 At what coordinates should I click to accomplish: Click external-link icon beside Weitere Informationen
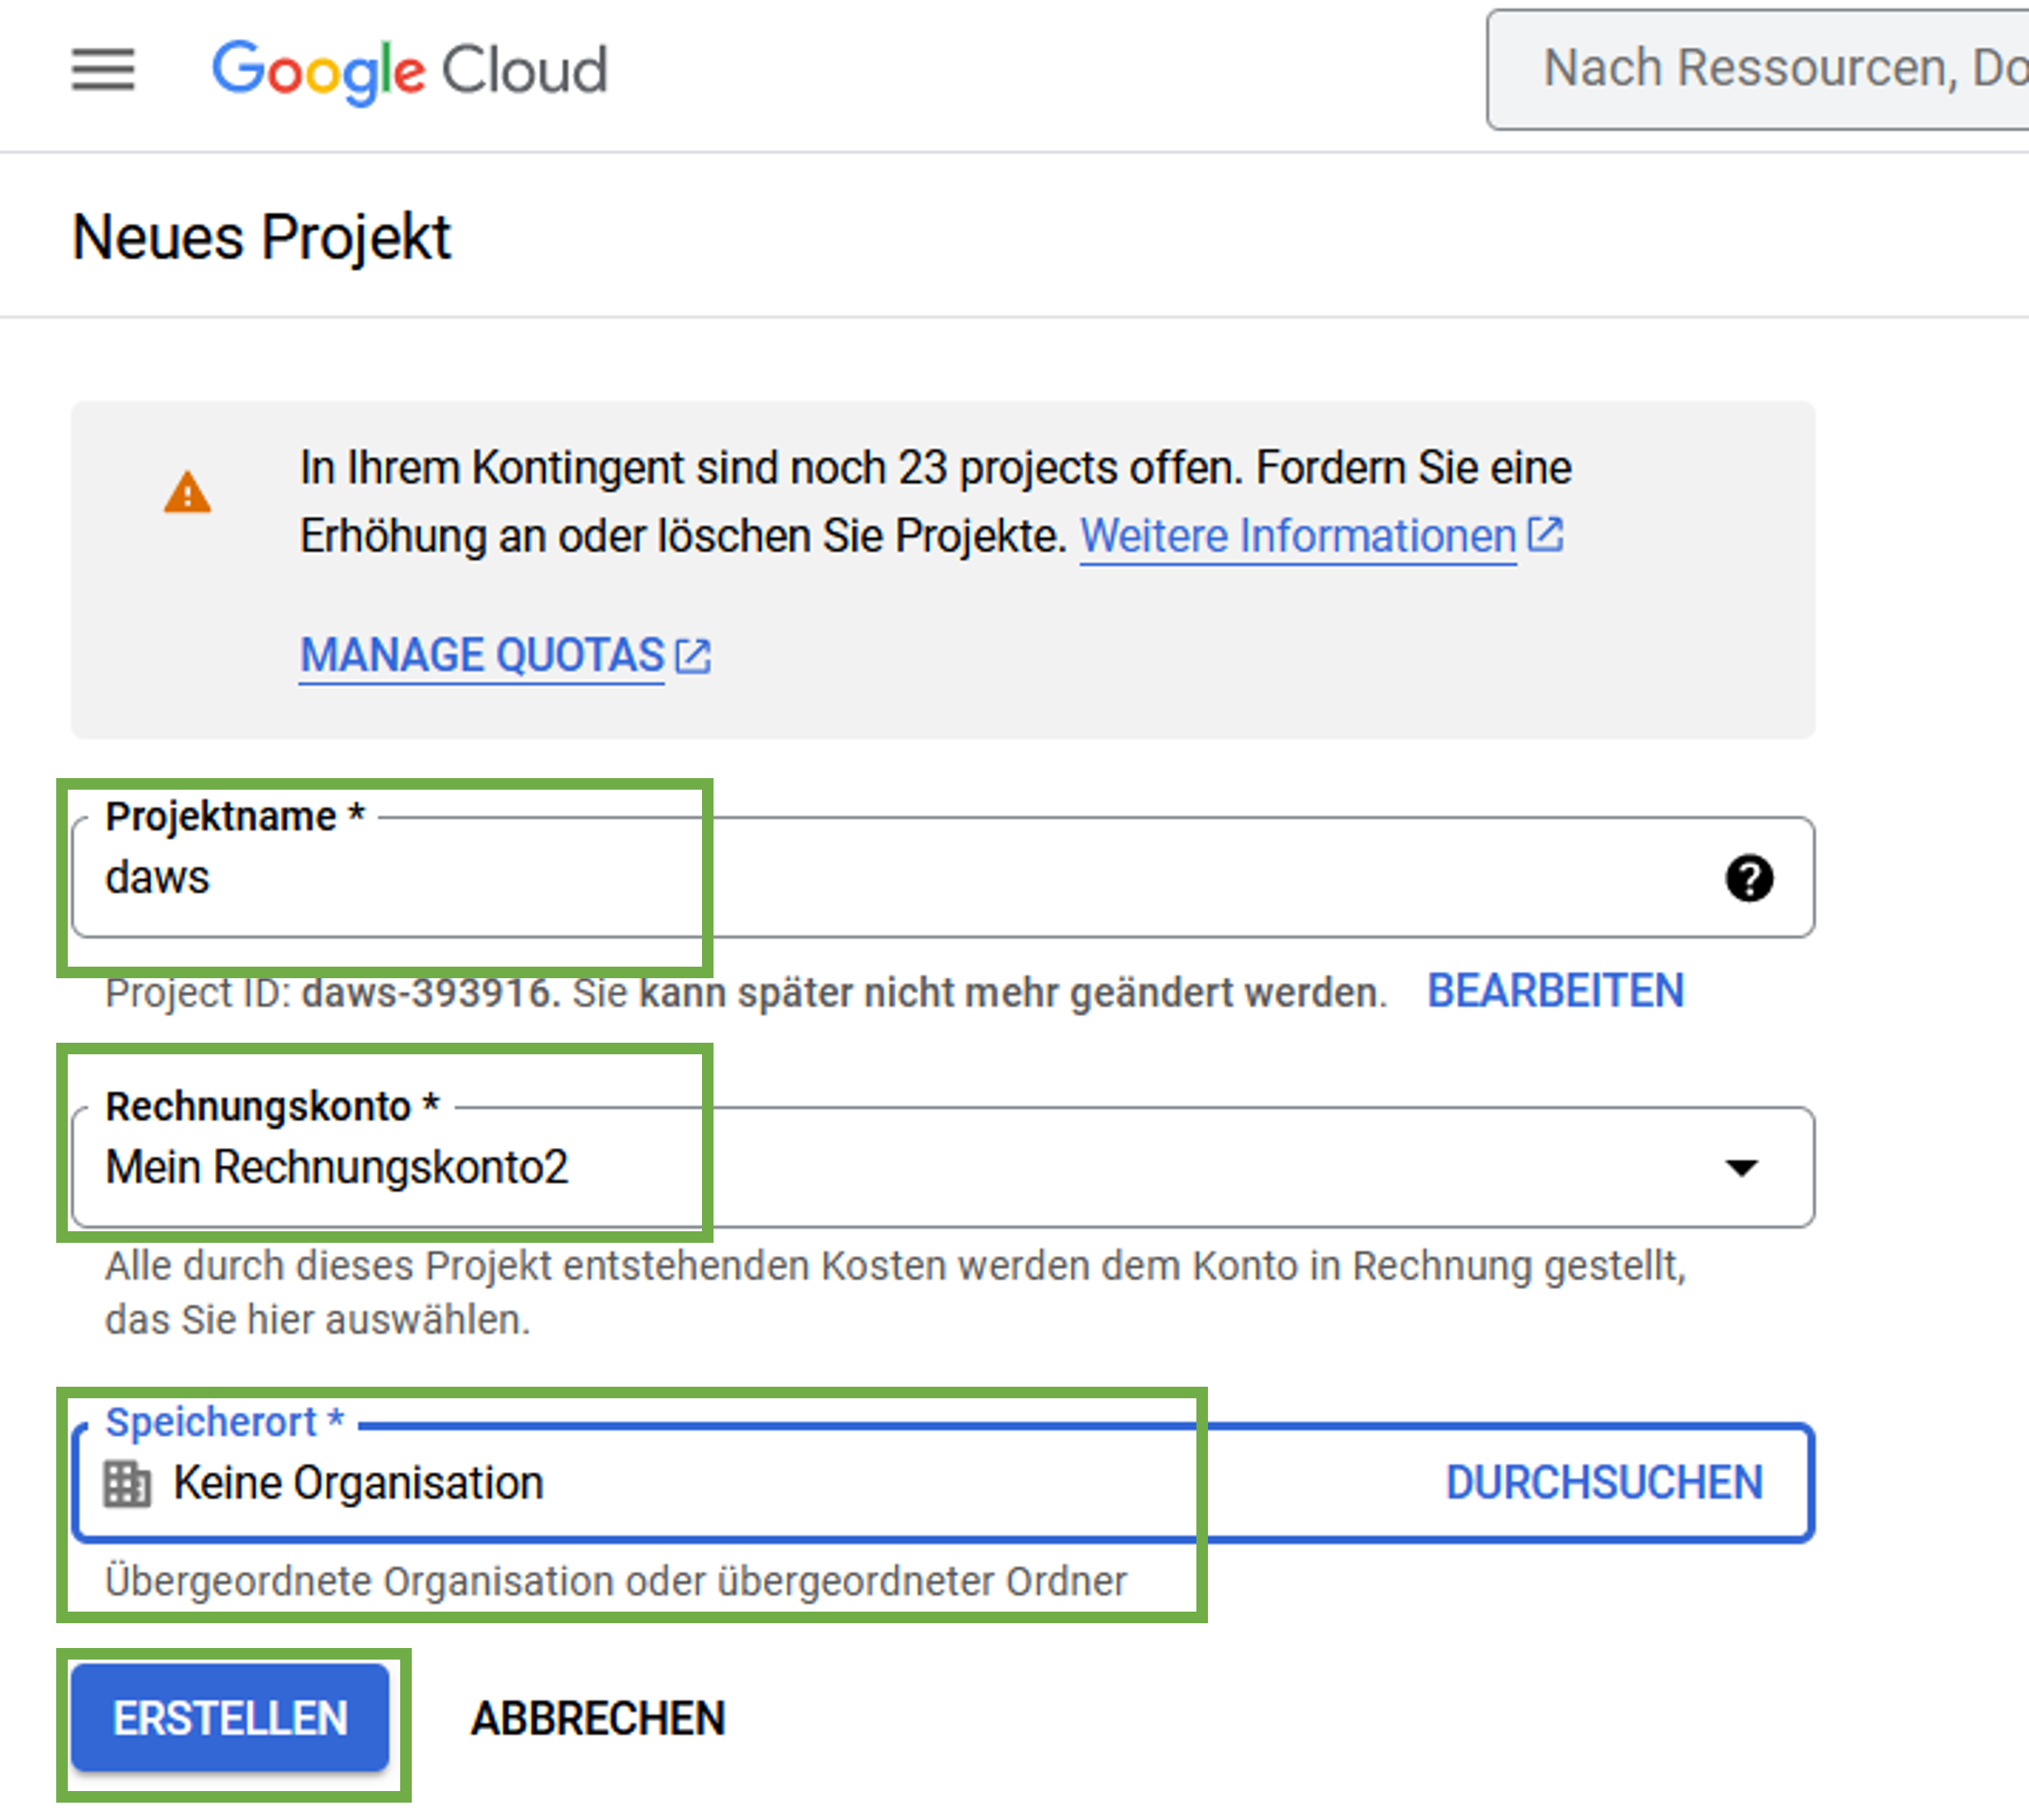click(1546, 534)
